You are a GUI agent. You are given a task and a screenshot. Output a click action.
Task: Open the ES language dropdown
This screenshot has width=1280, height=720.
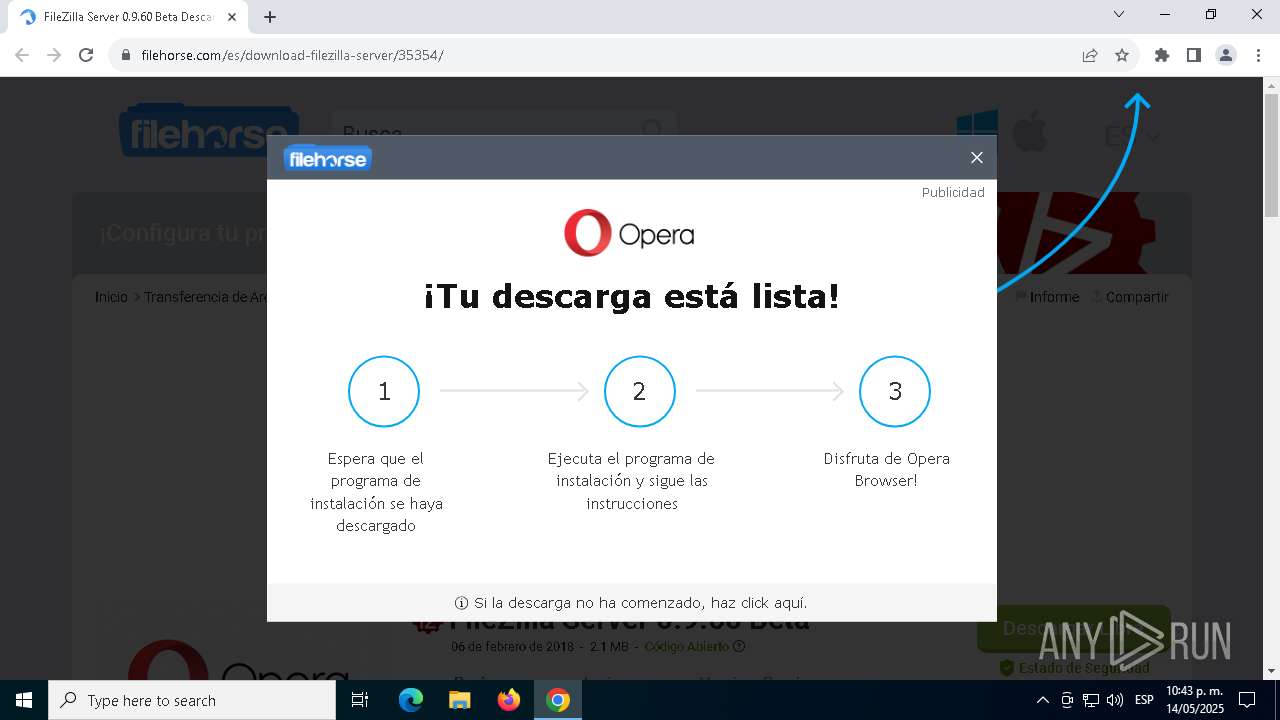tap(1132, 137)
